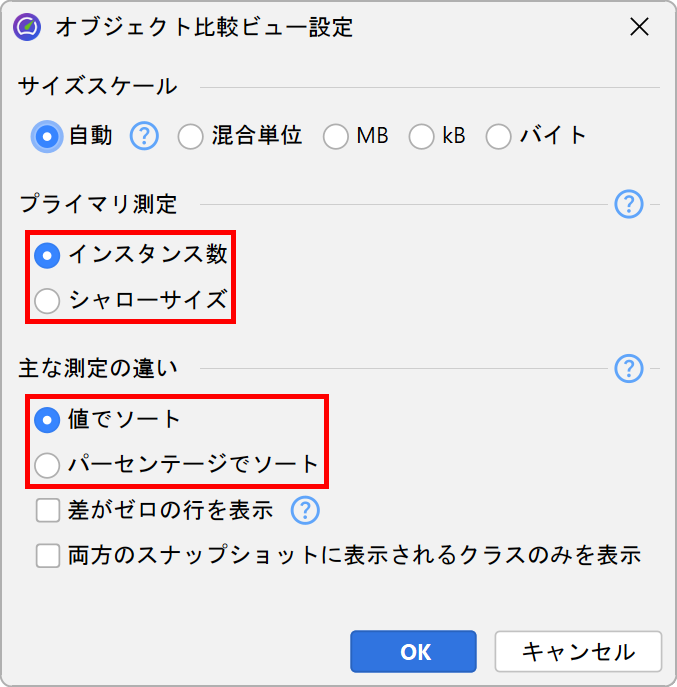Image resolution: width=677 pixels, height=687 pixels.
Task: Open help for 主な測定の違い section
Action: [x=628, y=368]
